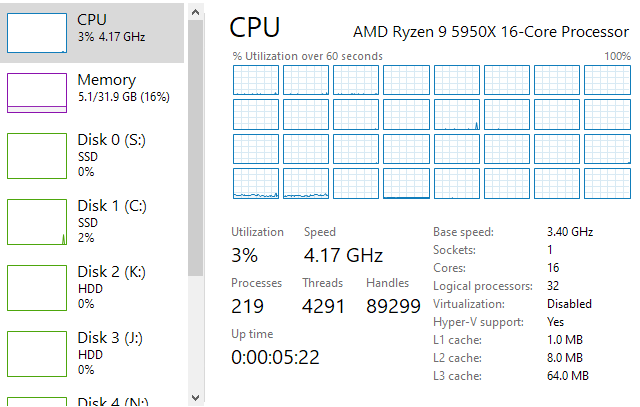Click the Disk 0 (S:) graph thumbnail
Screen dimensions: 640x407
point(36,155)
